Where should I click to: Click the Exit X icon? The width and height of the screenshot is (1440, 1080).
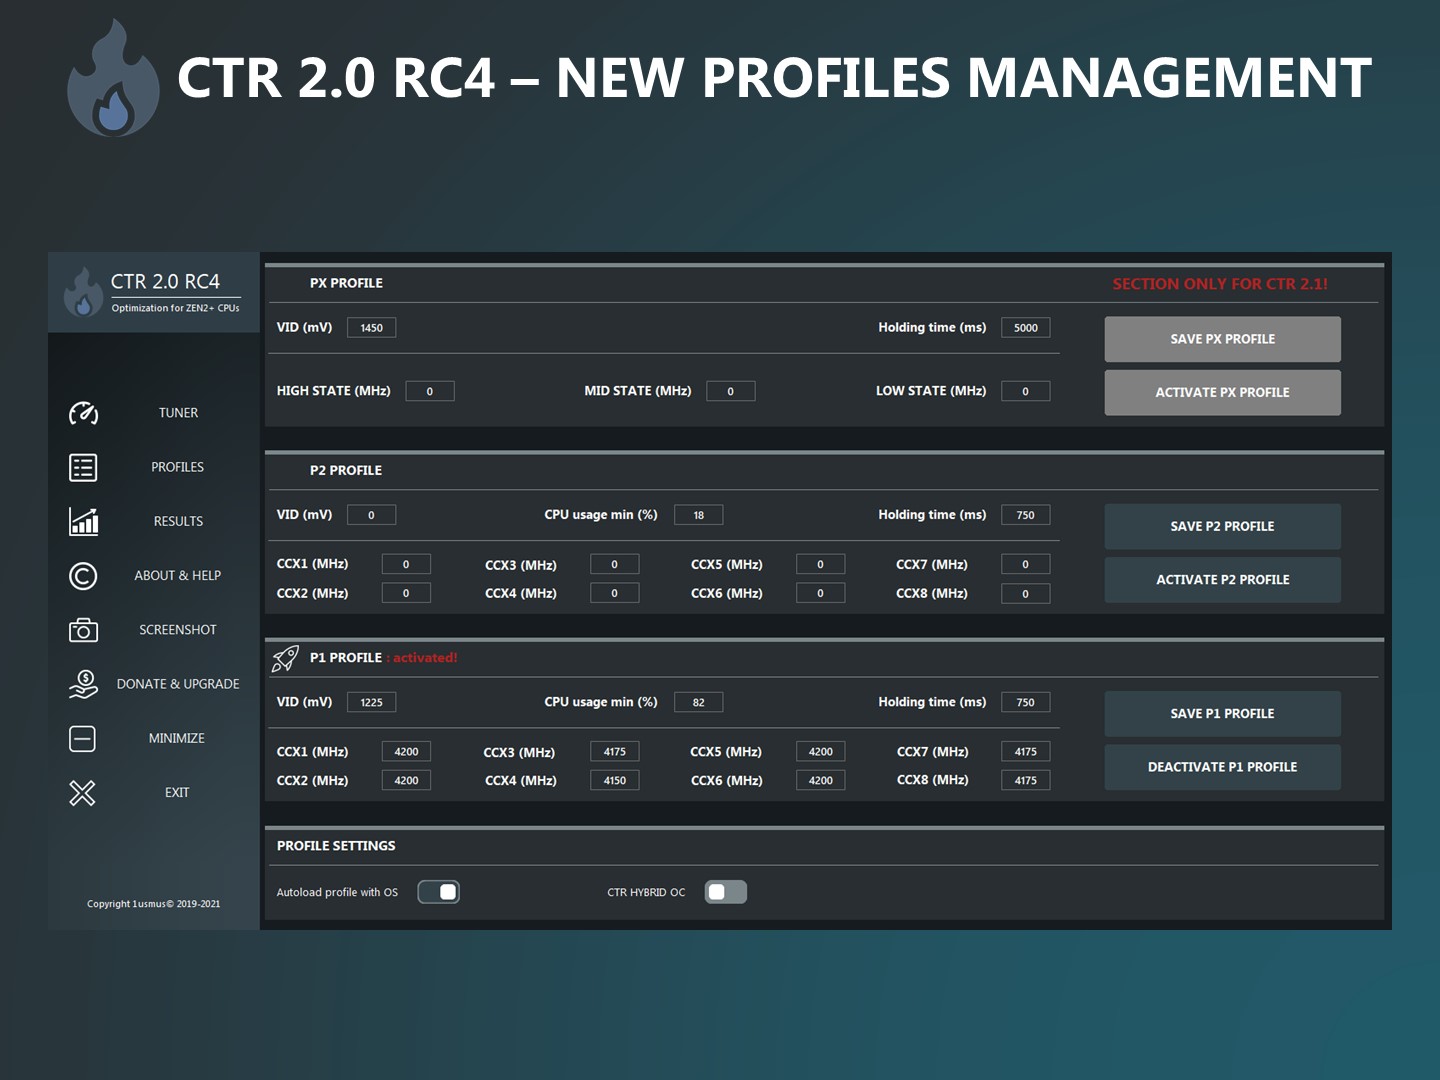click(83, 793)
